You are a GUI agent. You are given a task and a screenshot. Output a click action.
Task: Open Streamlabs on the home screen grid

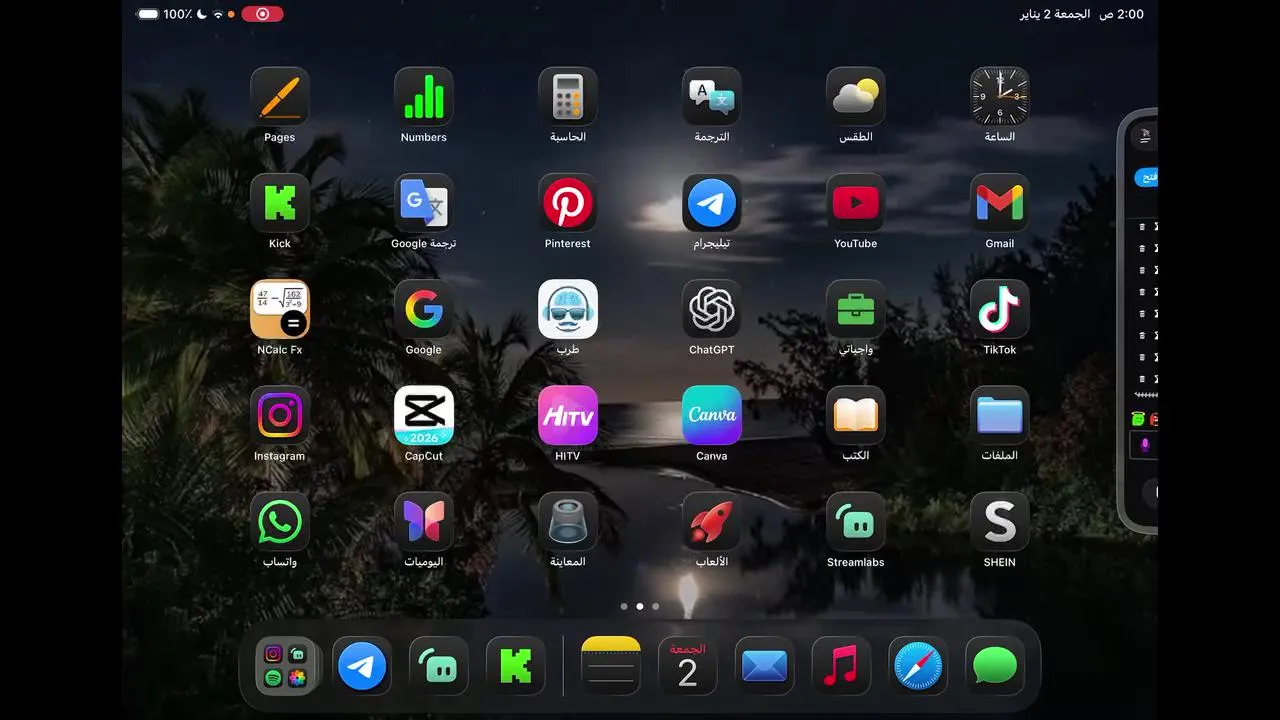click(856, 521)
